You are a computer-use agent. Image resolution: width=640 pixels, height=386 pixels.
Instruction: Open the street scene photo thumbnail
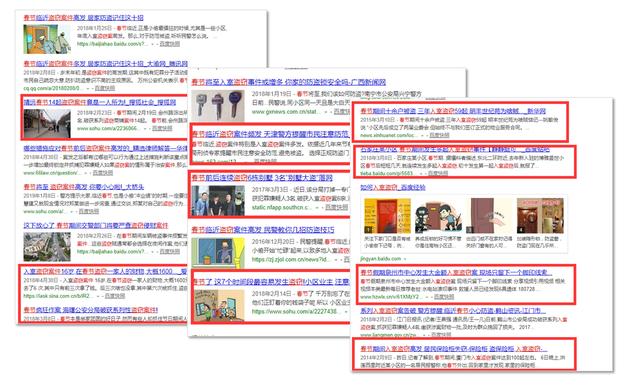point(47,123)
